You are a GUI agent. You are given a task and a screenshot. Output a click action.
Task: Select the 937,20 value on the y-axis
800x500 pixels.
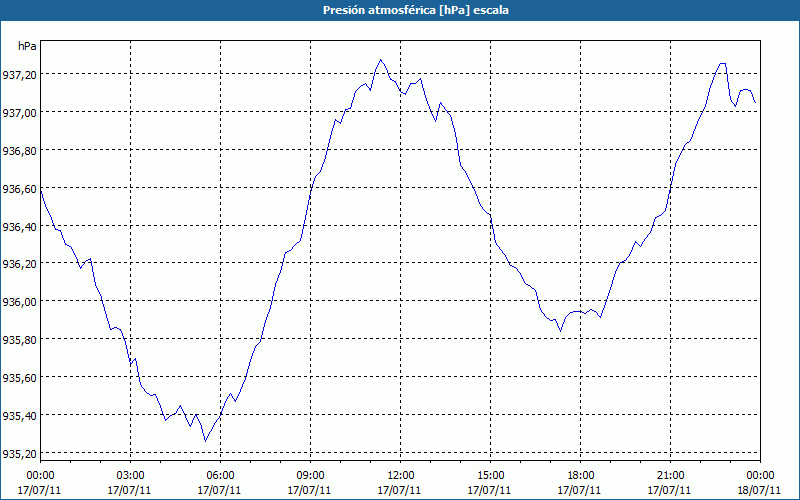[x=19, y=75]
